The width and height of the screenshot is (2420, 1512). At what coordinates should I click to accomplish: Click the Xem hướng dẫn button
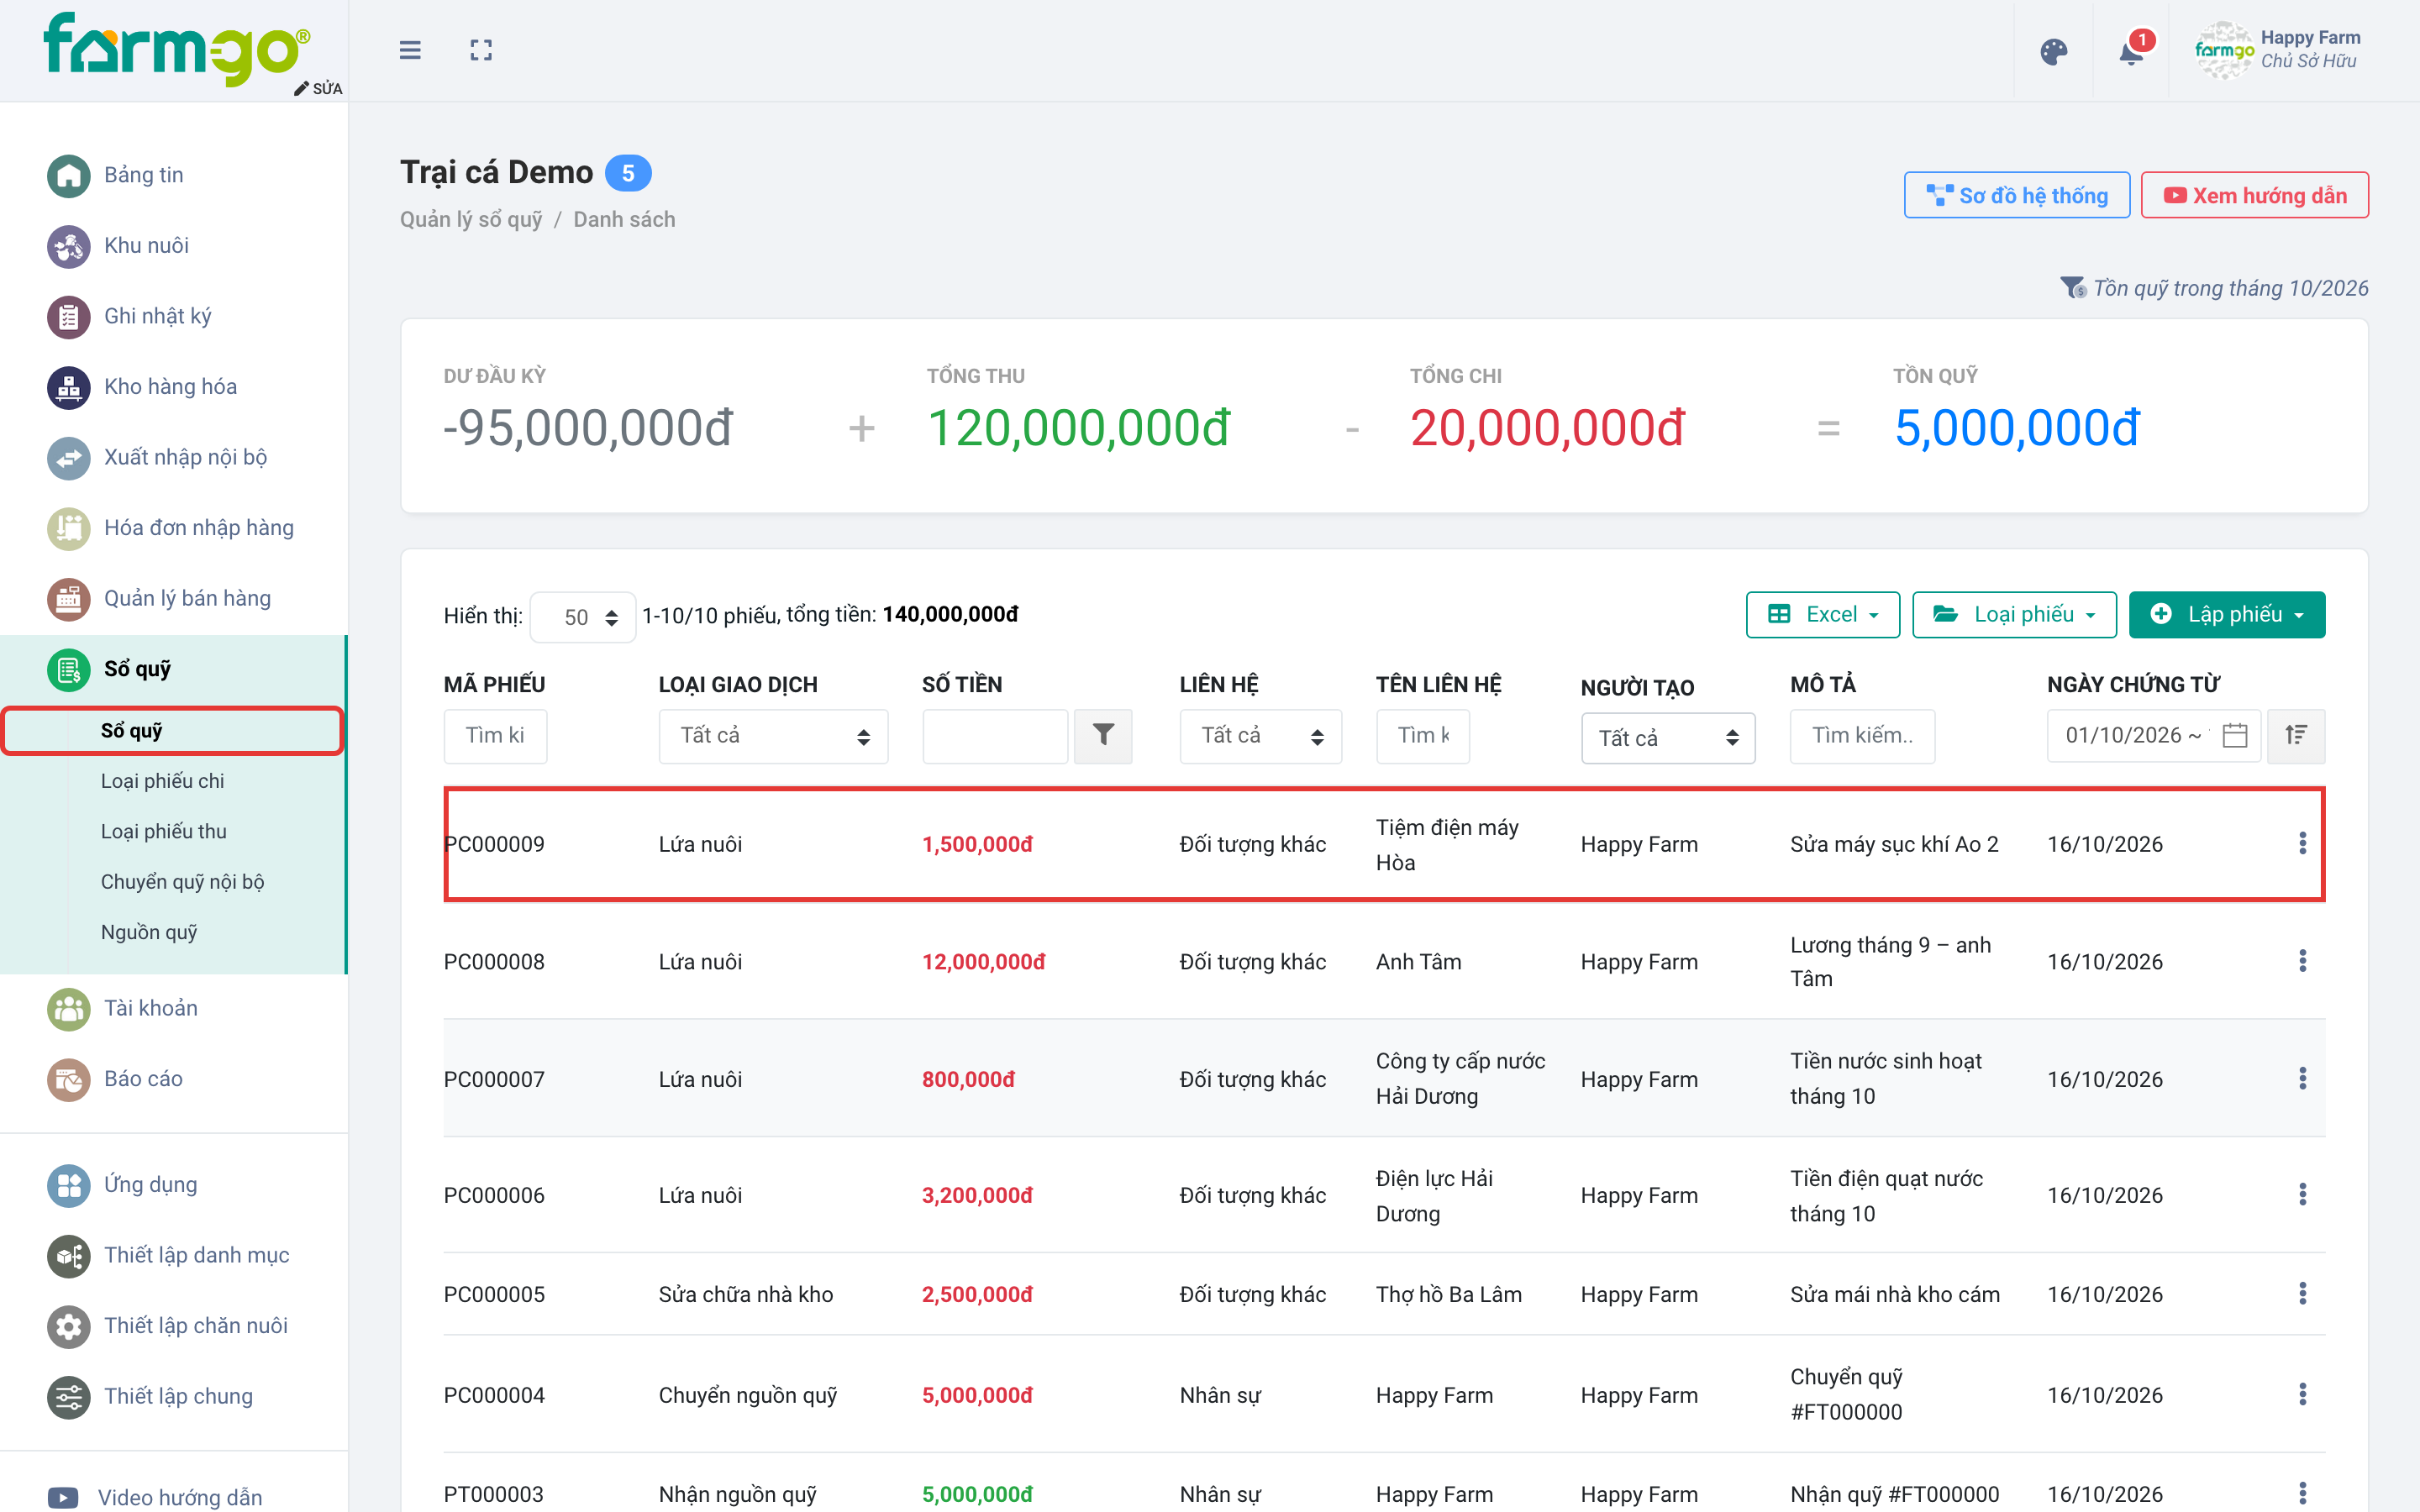[x=2254, y=195]
